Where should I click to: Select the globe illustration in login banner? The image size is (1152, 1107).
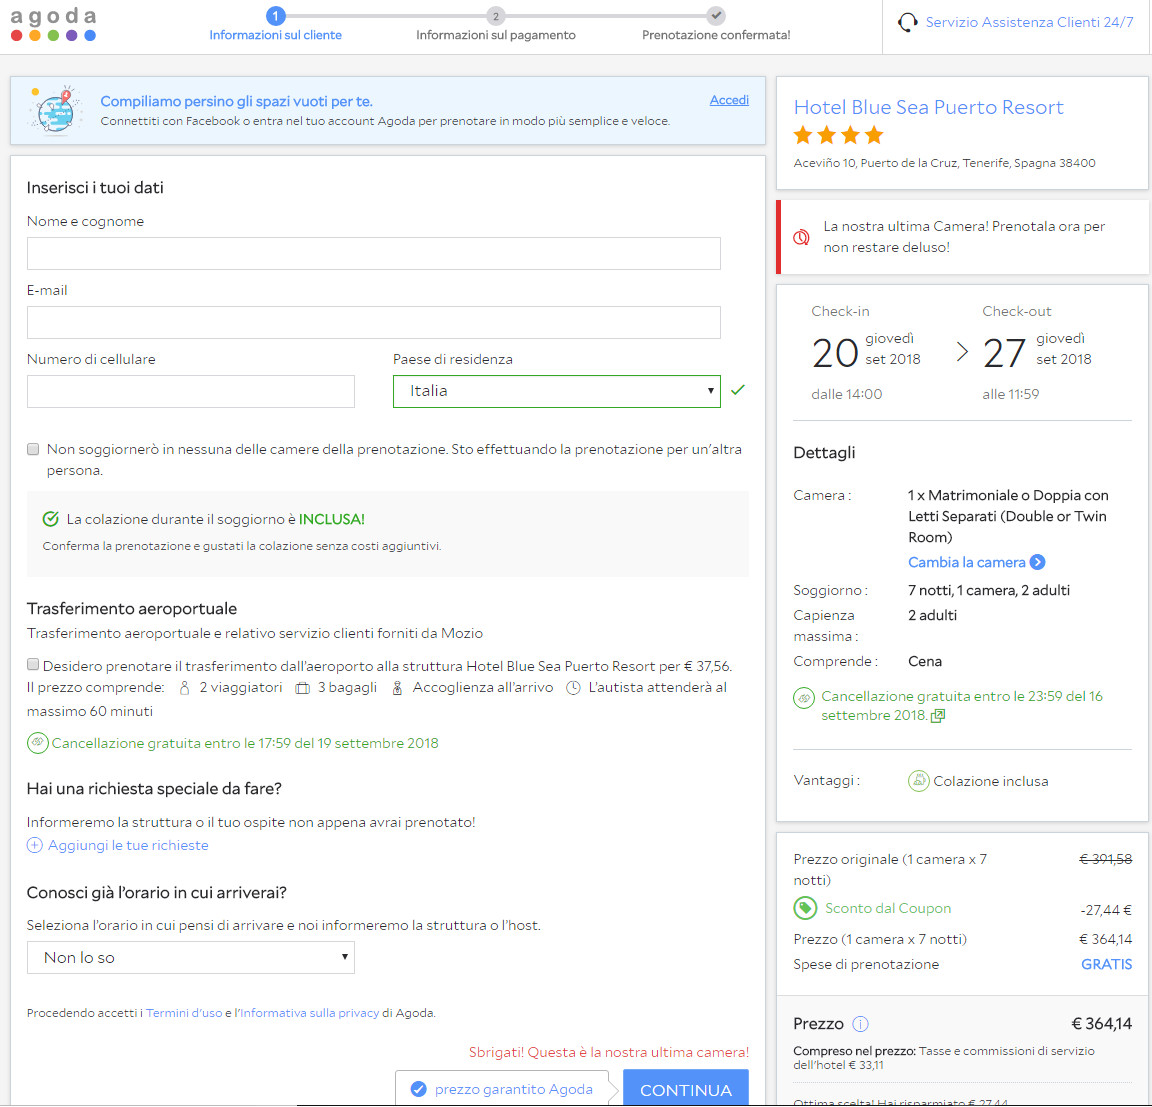[x=54, y=111]
